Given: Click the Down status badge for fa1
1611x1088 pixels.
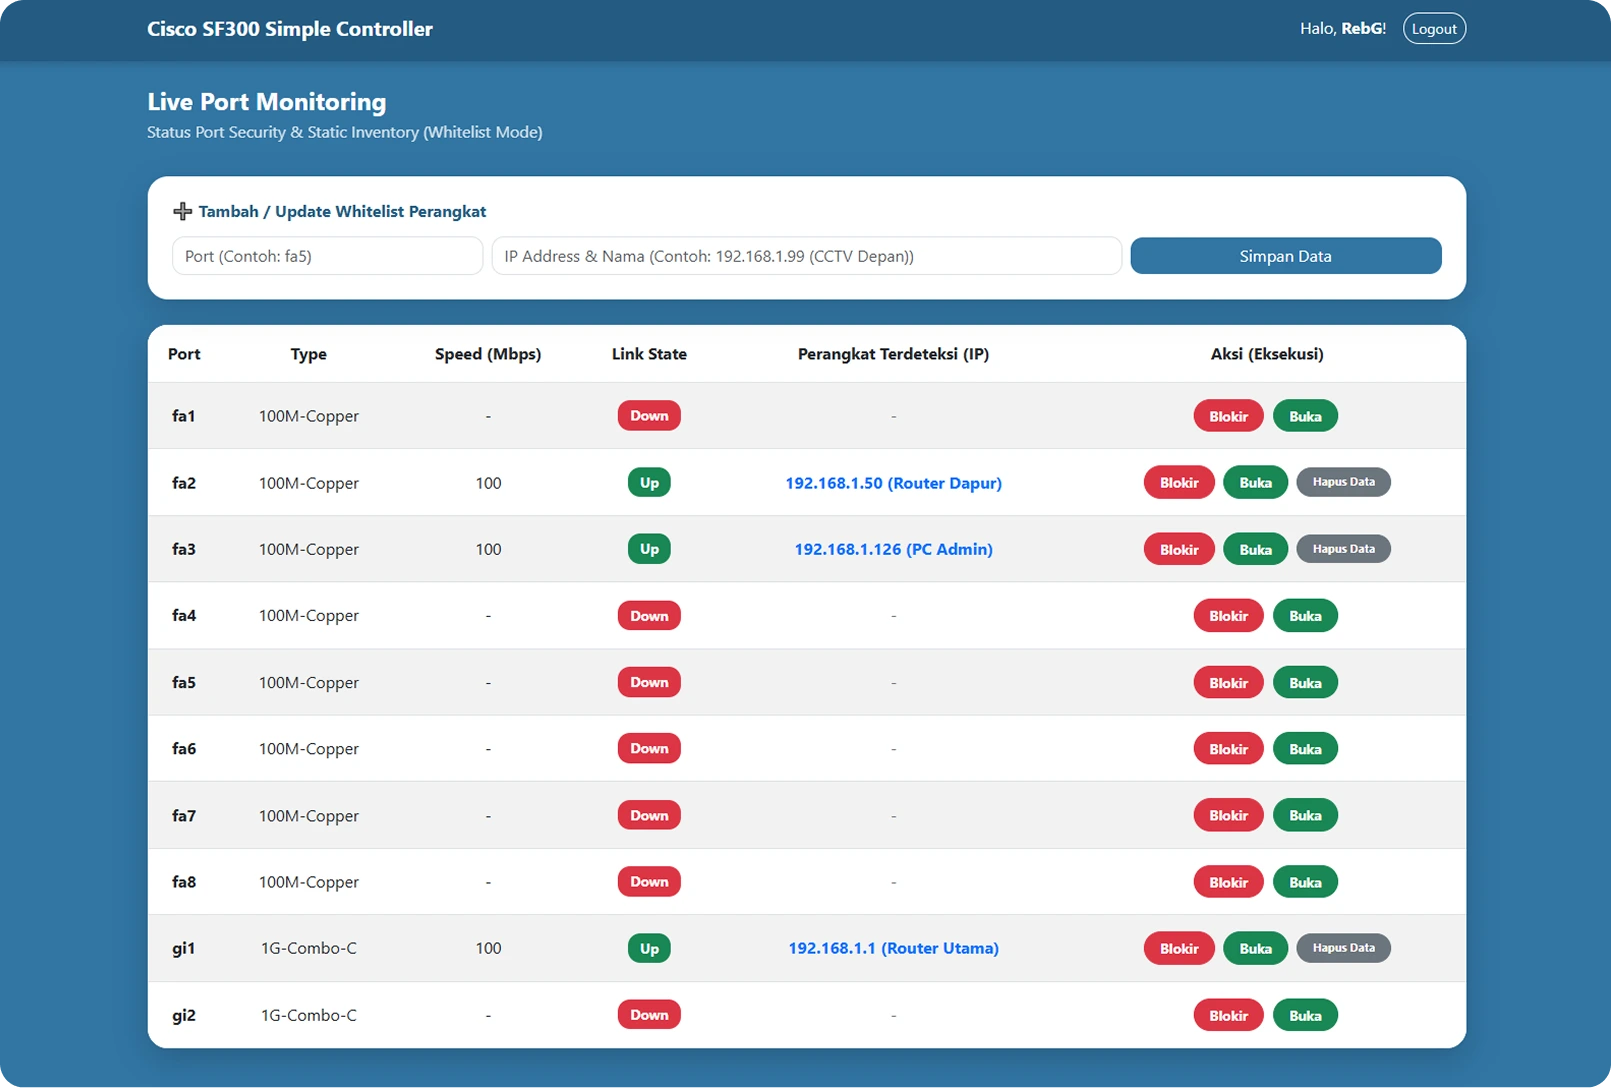Looking at the screenshot, I should click(649, 416).
